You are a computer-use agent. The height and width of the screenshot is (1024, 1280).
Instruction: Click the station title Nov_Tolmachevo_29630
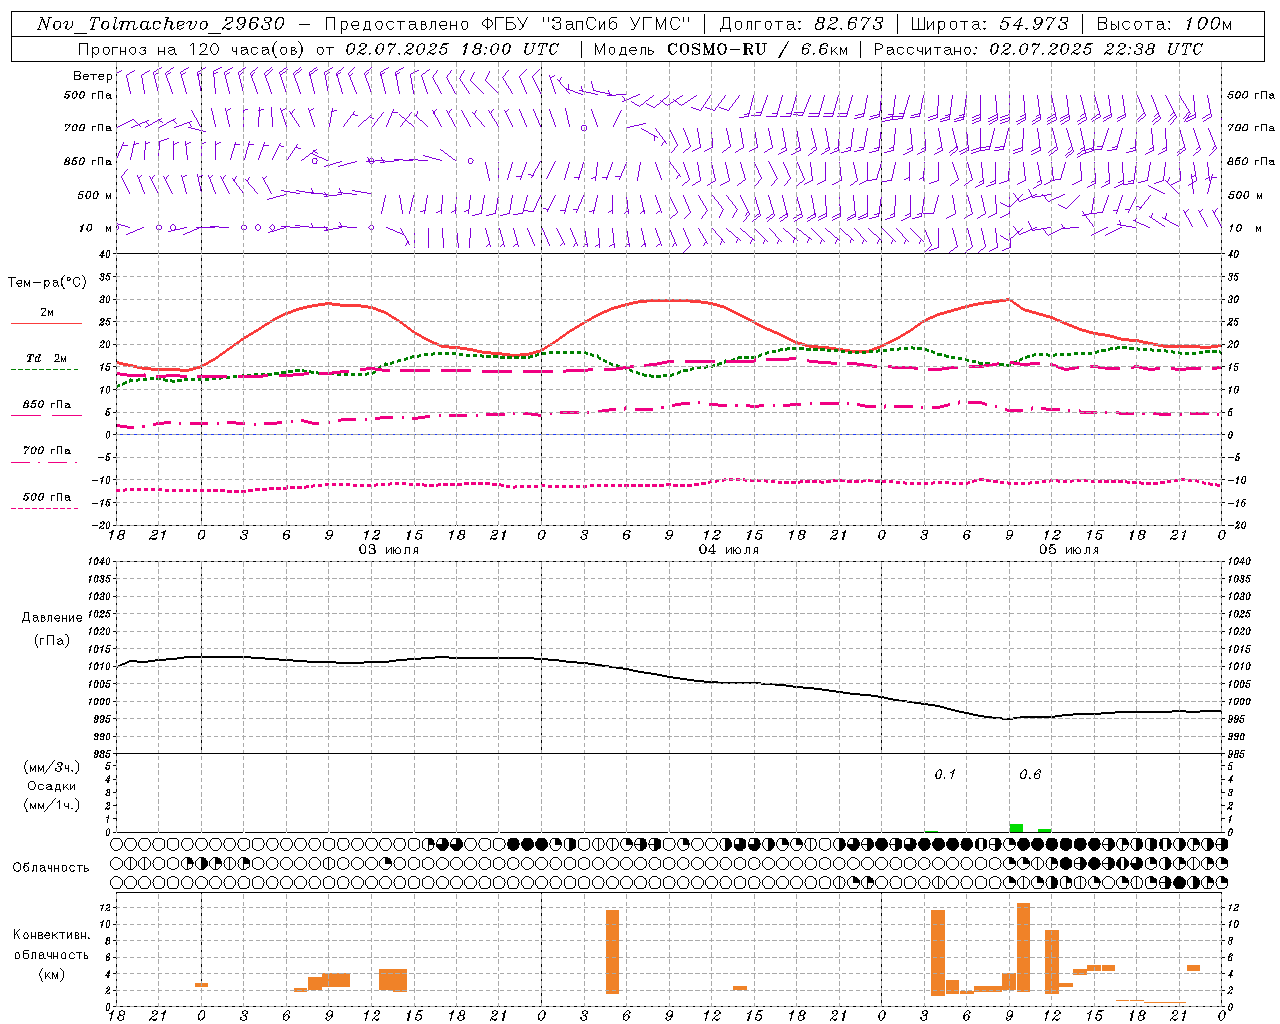tap(161, 24)
